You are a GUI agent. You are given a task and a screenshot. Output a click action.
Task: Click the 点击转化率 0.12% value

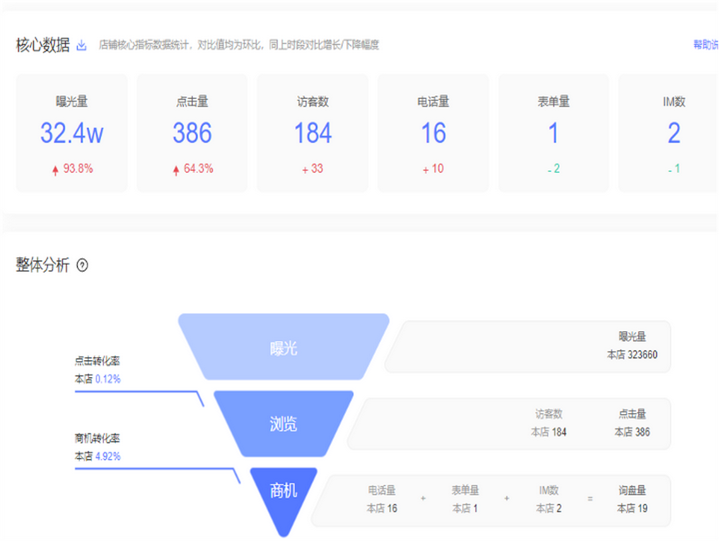tap(108, 380)
